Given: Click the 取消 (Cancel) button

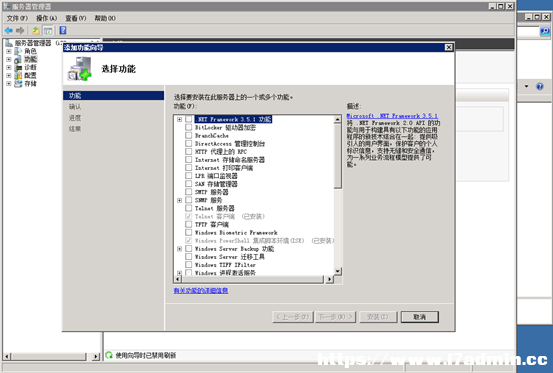Looking at the screenshot, I should point(420,317).
